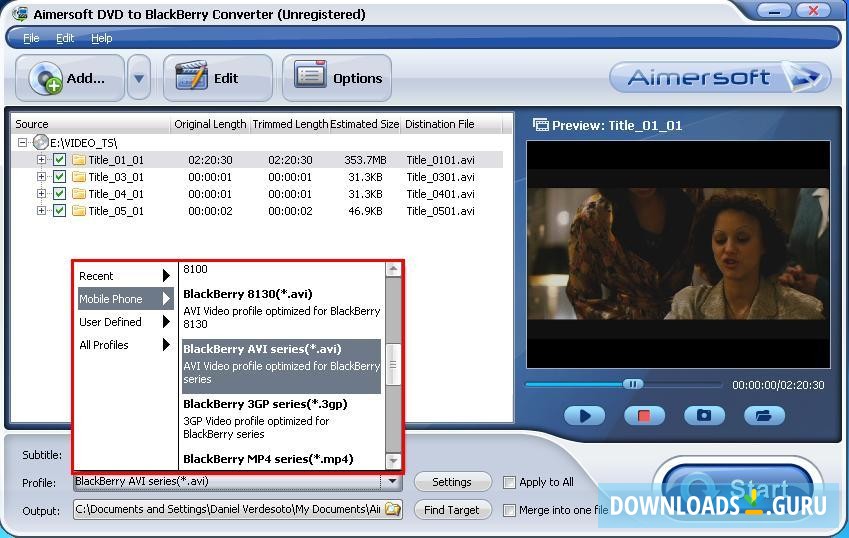Viewport: 849px width, 538px height.
Task: Play the preview video
Action: click(x=584, y=416)
